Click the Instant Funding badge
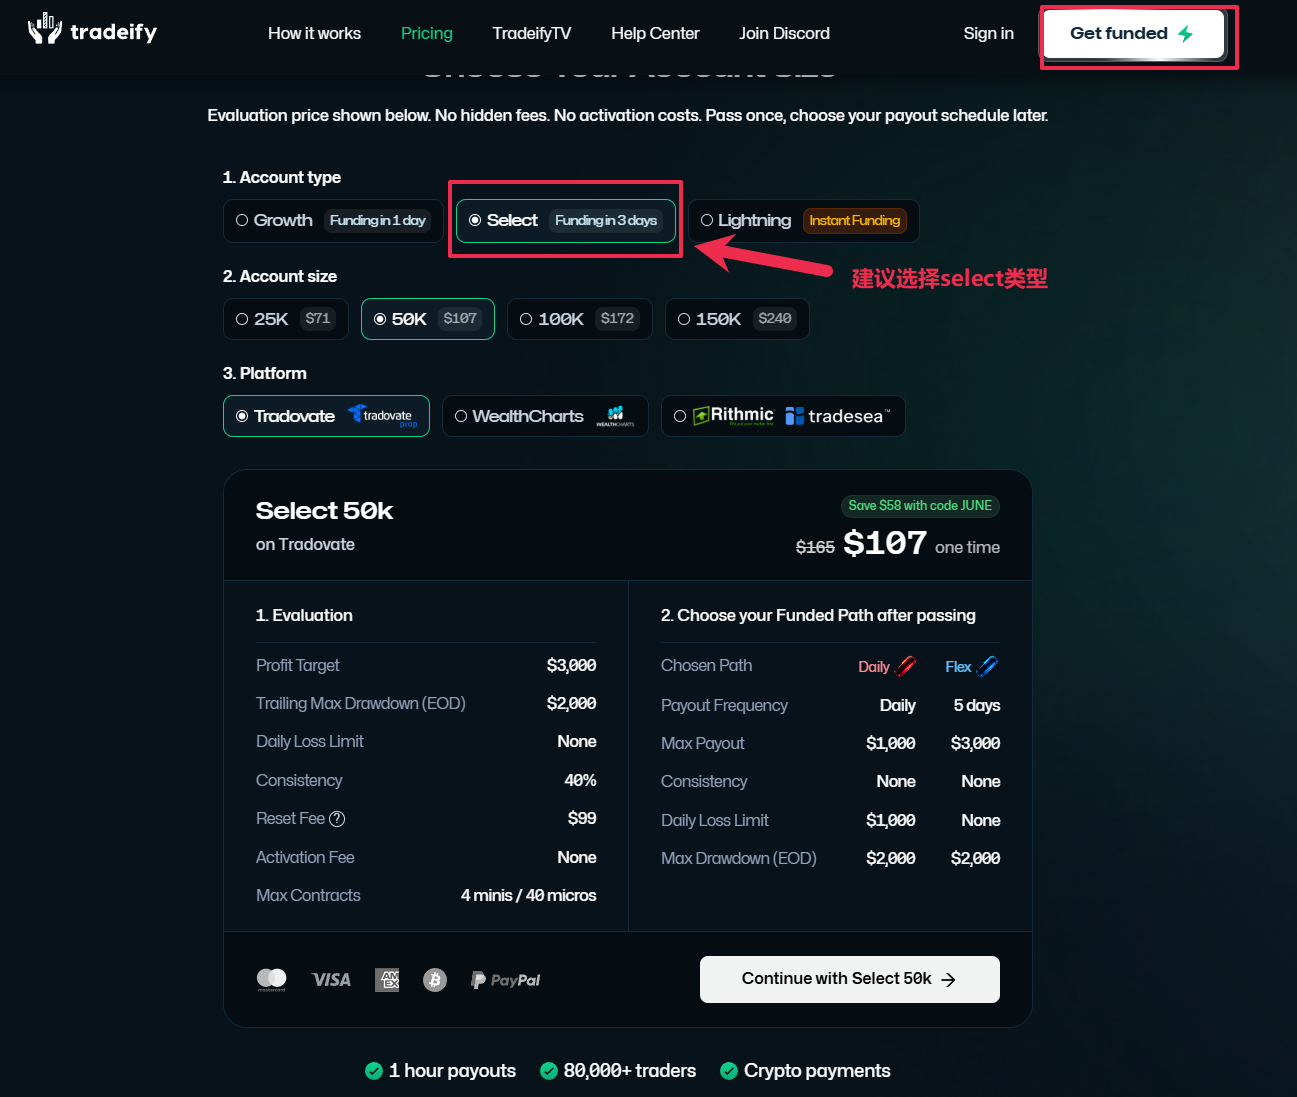This screenshot has width=1297, height=1097. 855,220
